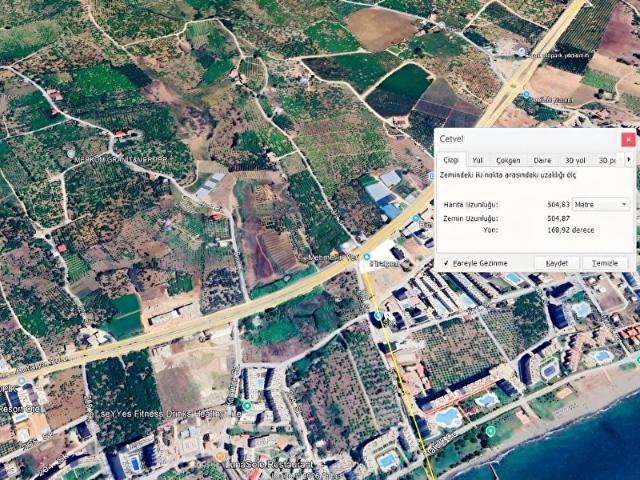Toggle the Fareyle Gezinme checkbox
This screenshot has width=640, height=480.
tap(447, 263)
